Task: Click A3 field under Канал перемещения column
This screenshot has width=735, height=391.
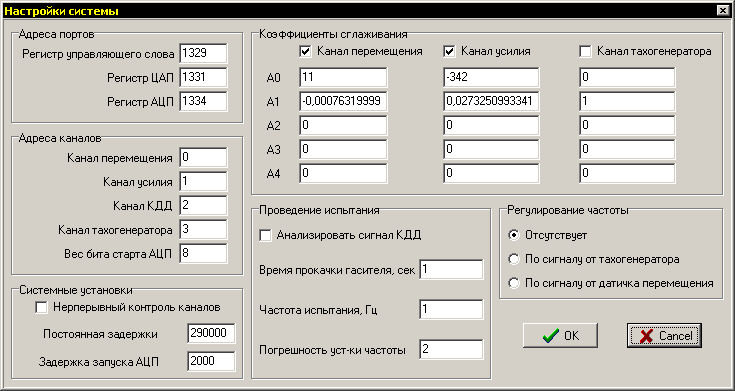Action: (343, 150)
